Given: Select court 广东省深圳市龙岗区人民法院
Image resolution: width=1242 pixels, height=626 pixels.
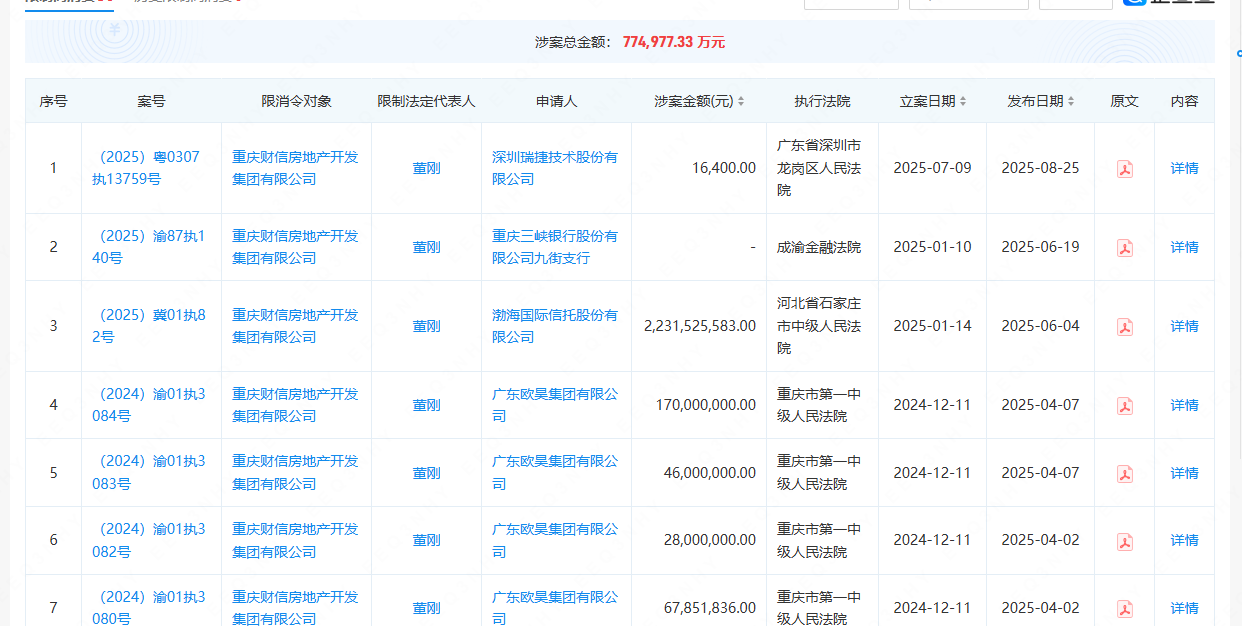Looking at the screenshot, I should point(819,168).
